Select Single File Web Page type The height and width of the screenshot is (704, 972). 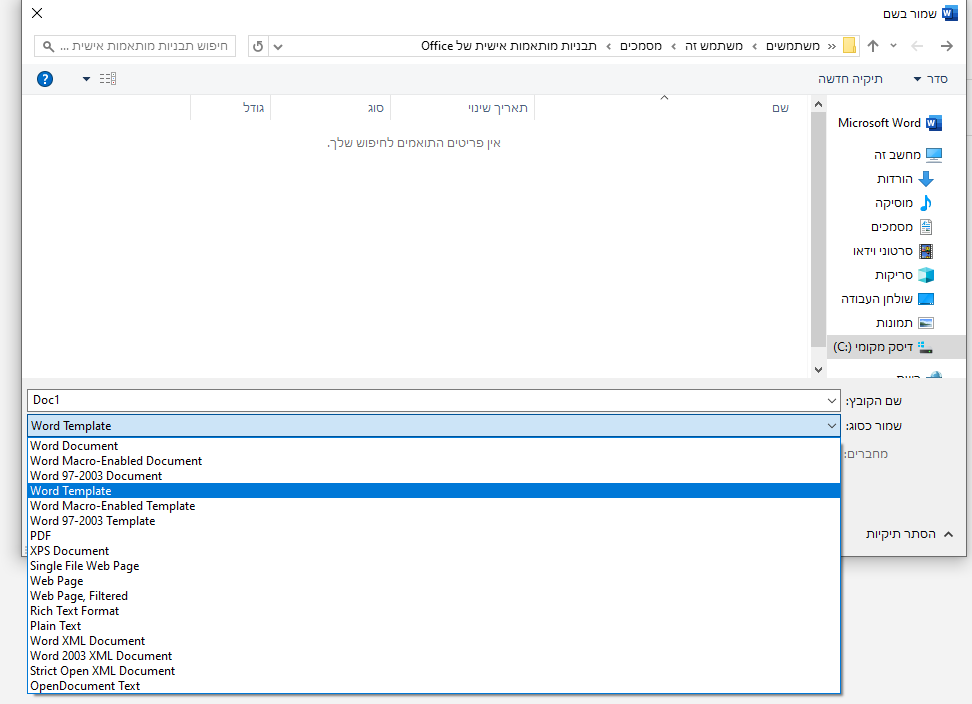click(434, 566)
